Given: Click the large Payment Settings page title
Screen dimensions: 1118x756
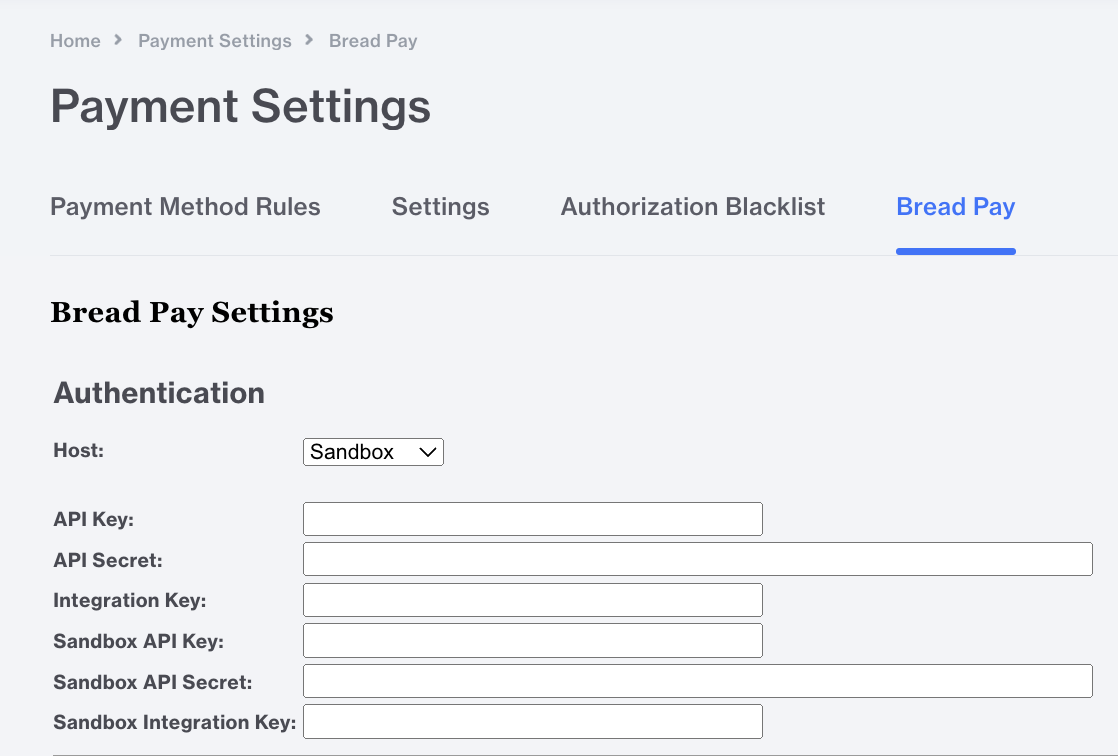Looking at the screenshot, I should coord(240,106).
